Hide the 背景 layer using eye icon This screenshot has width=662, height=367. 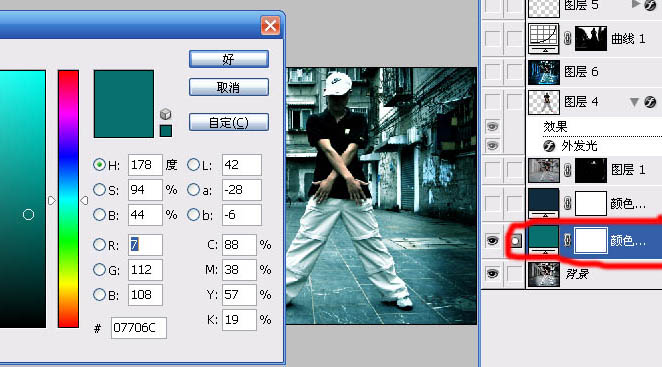coord(492,274)
